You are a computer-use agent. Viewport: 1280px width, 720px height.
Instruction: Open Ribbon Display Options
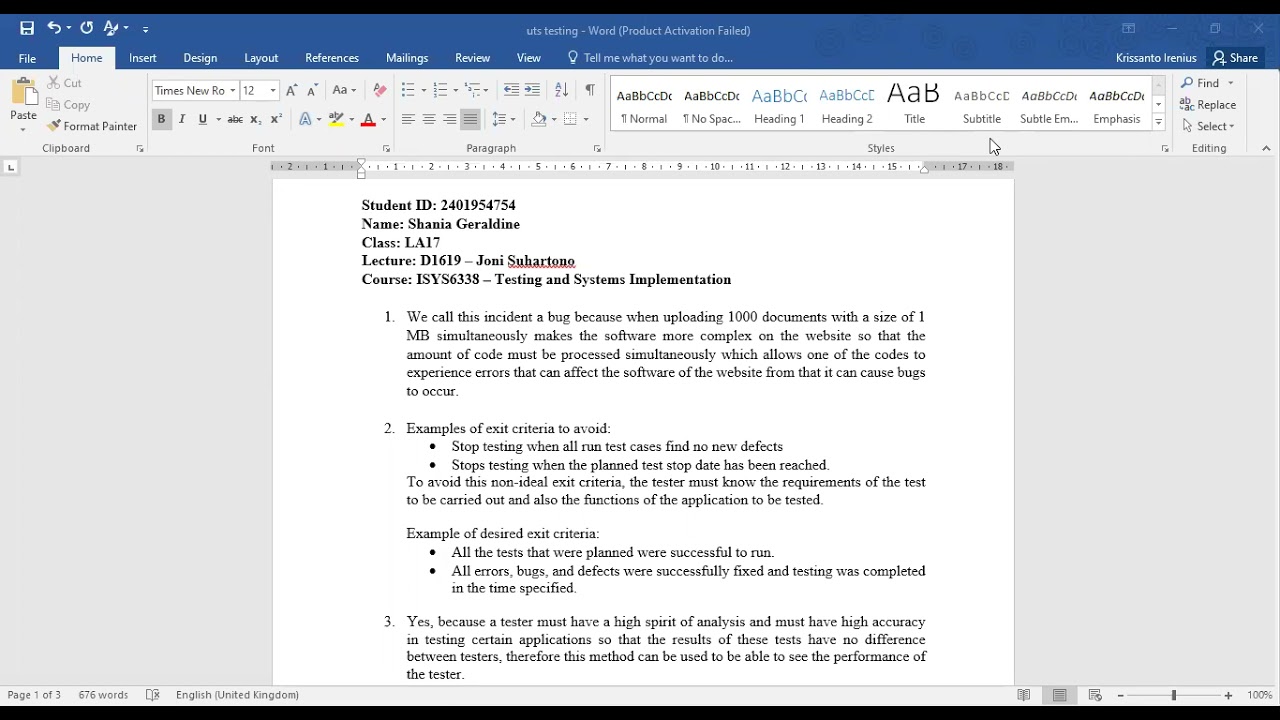coord(1128,29)
